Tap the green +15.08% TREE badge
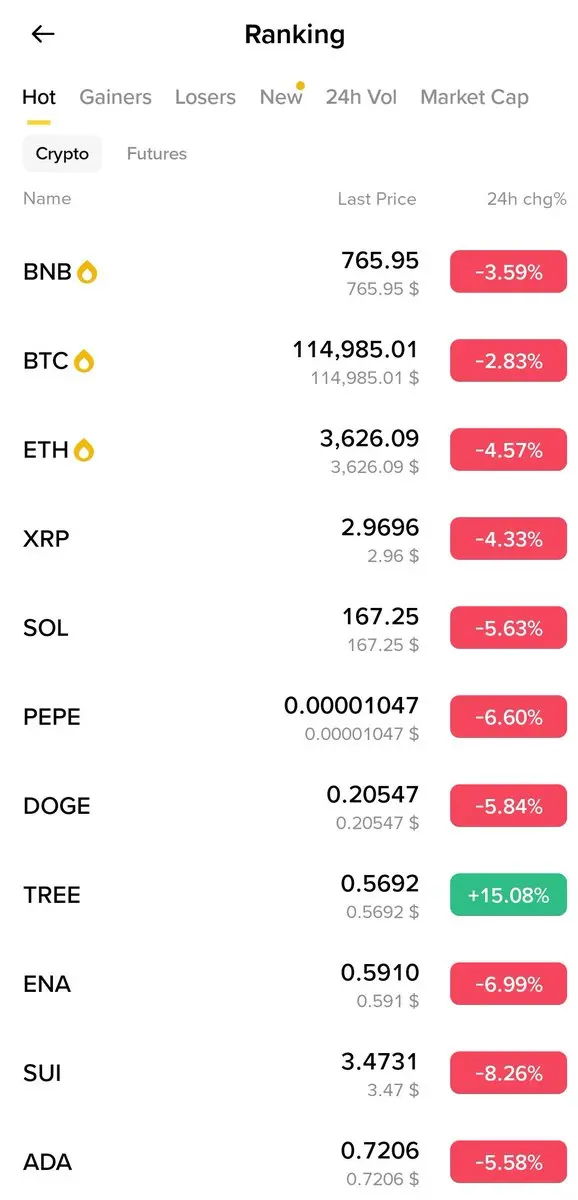 coord(508,895)
